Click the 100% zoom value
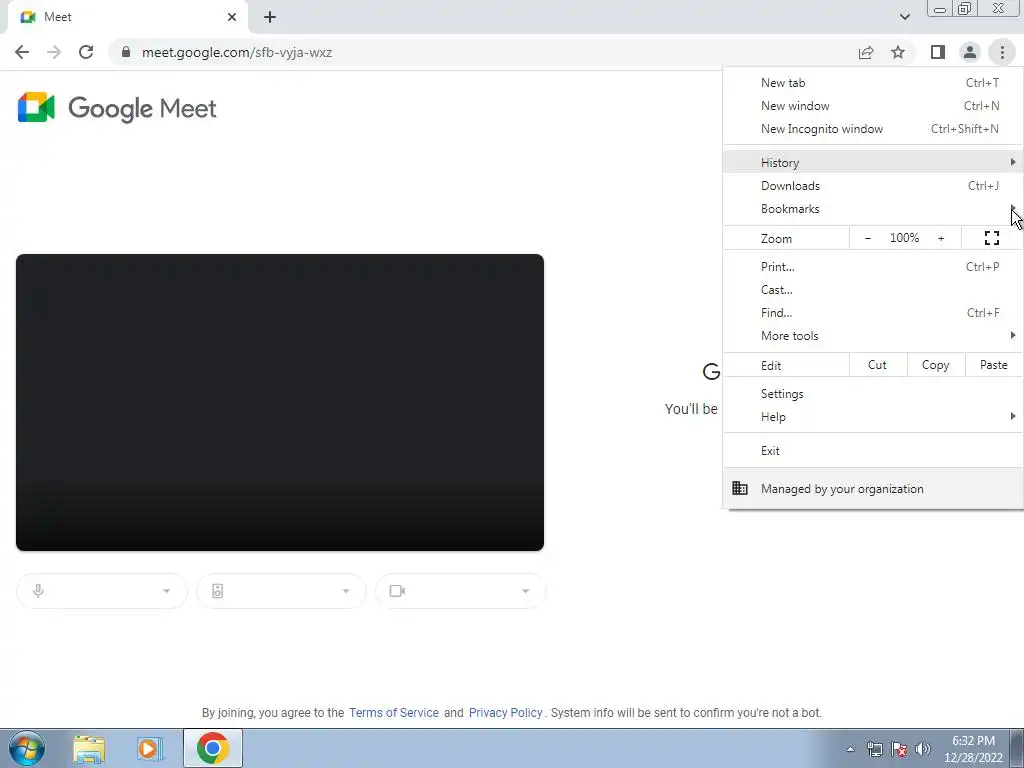The image size is (1024, 768). [x=904, y=238]
